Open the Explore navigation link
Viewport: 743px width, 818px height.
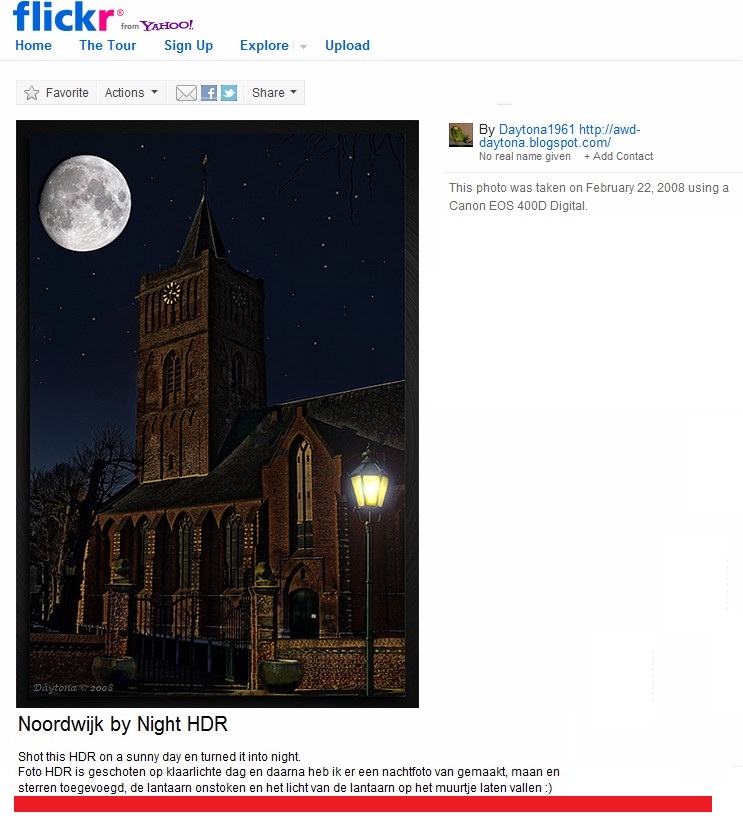[x=264, y=46]
